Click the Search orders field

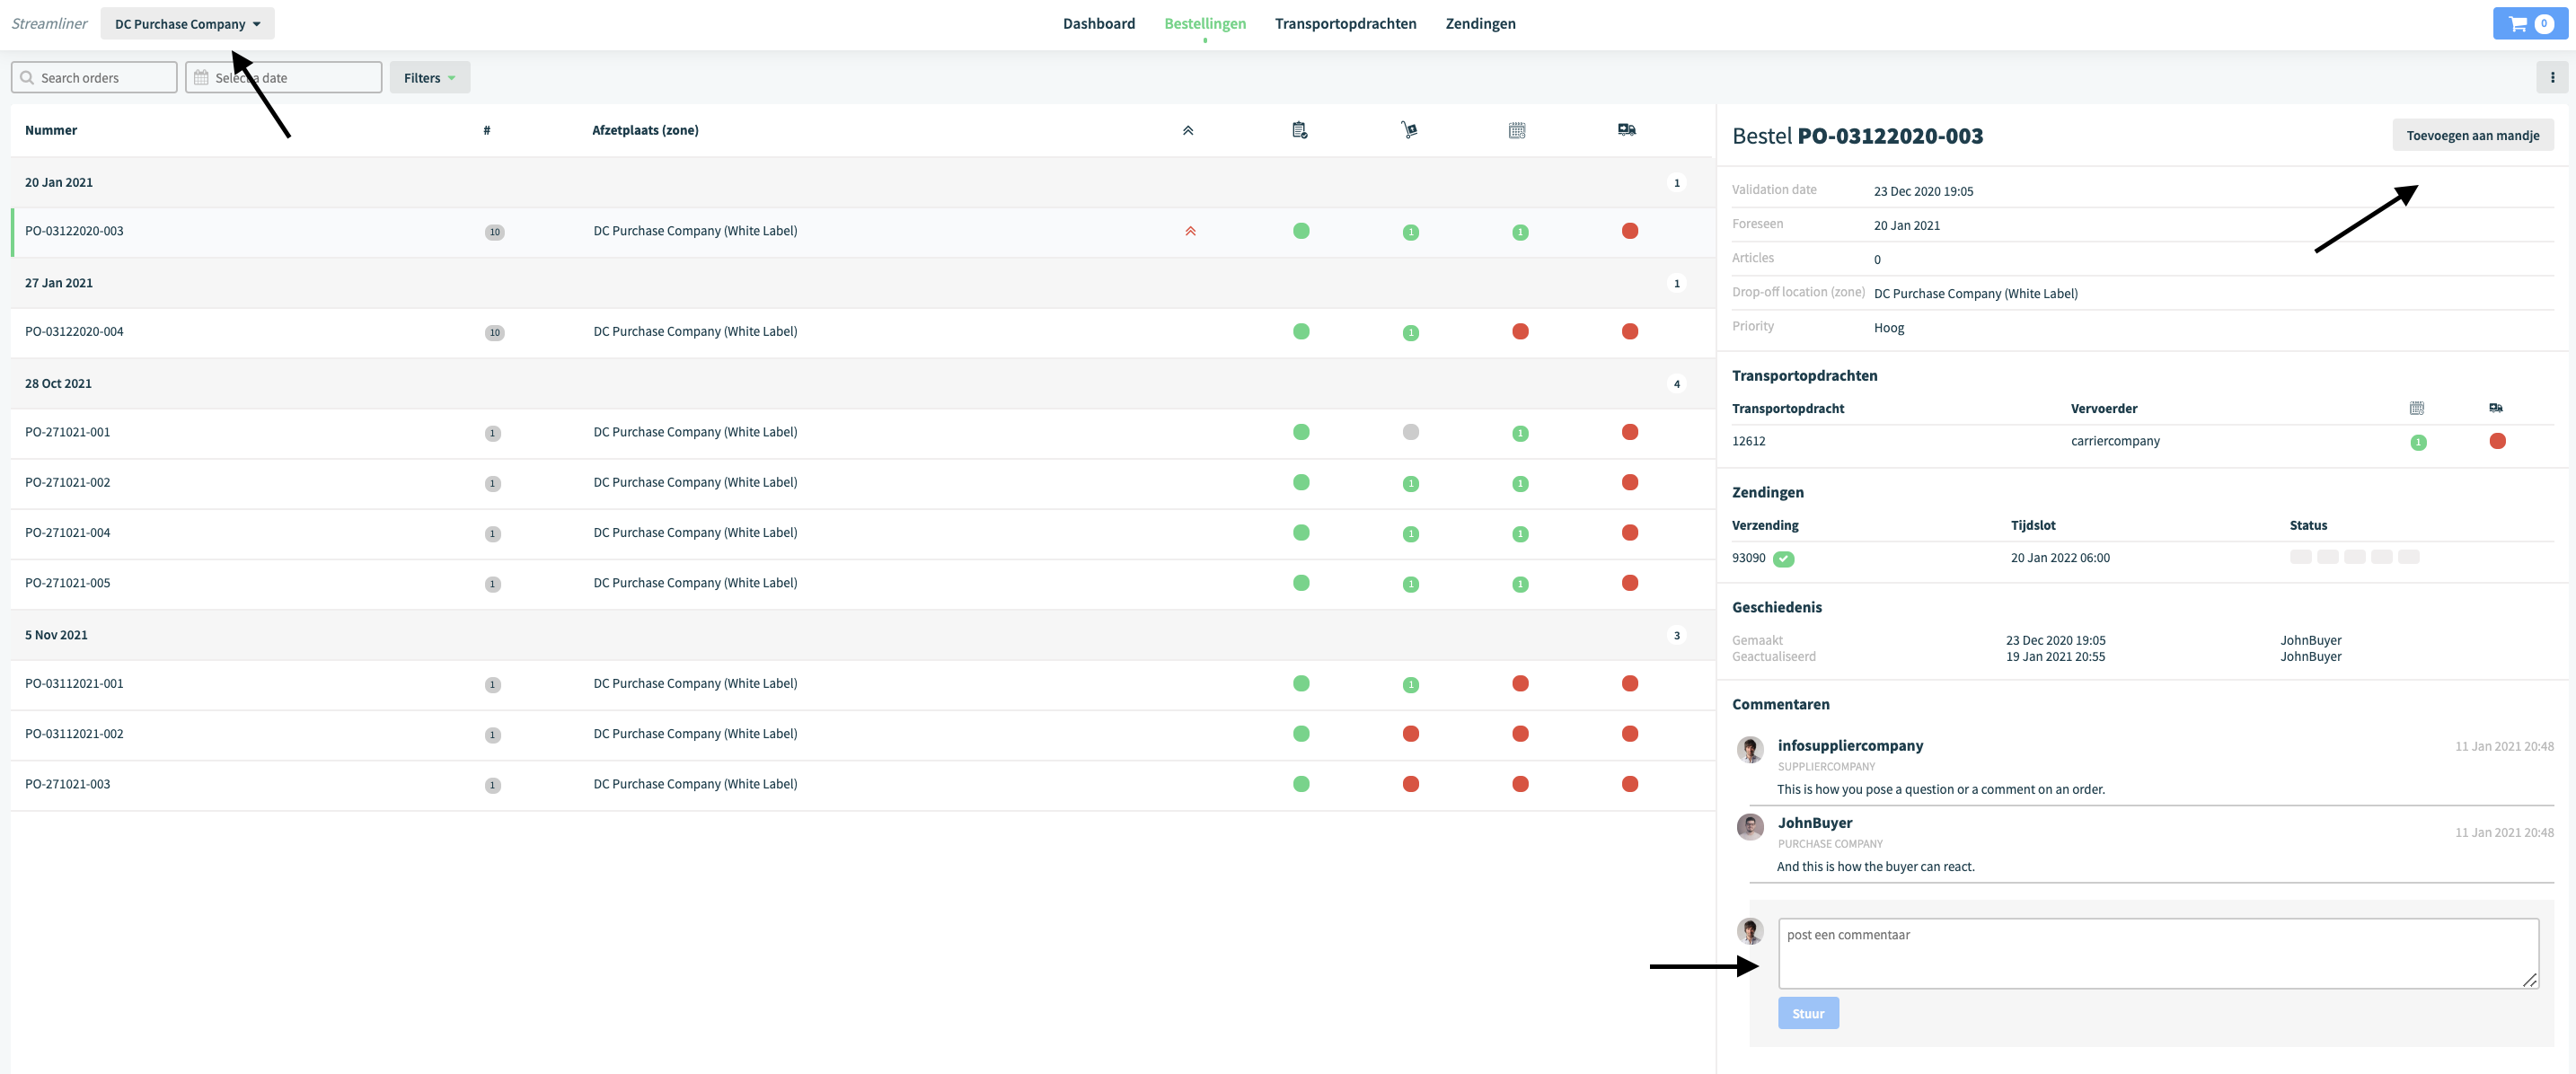coord(94,77)
